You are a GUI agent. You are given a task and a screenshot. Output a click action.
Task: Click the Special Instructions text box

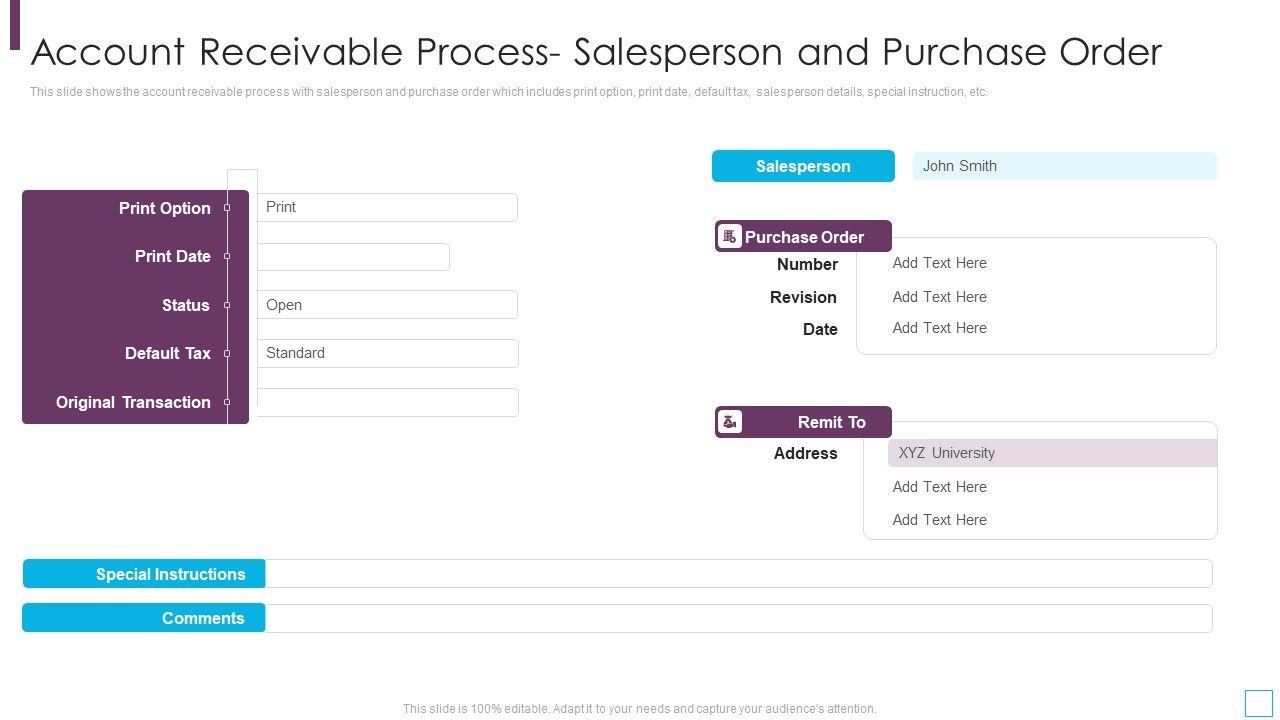click(x=738, y=574)
